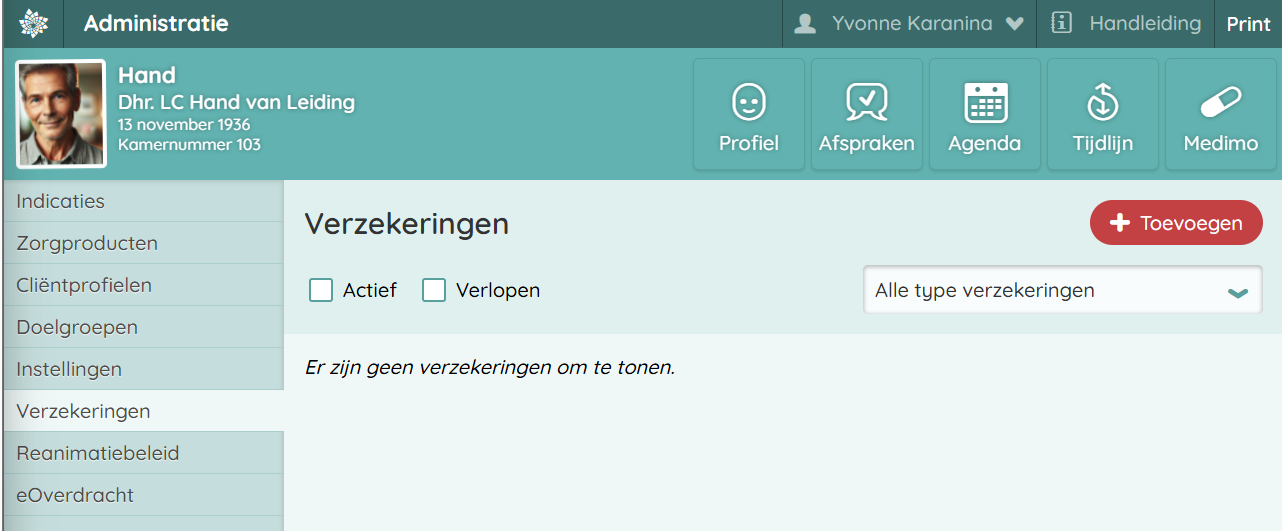Image resolution: width=1282 pixels, height=531 pixels.
Task: Click the Handleiding info icon
Action: pyautogui.click(x=1062, y=23)
